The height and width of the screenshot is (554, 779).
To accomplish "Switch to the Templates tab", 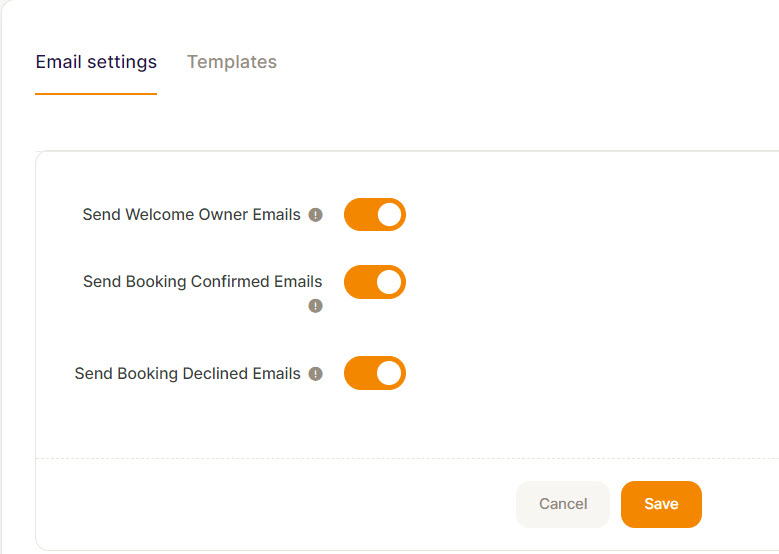I will tap(232, 62).
